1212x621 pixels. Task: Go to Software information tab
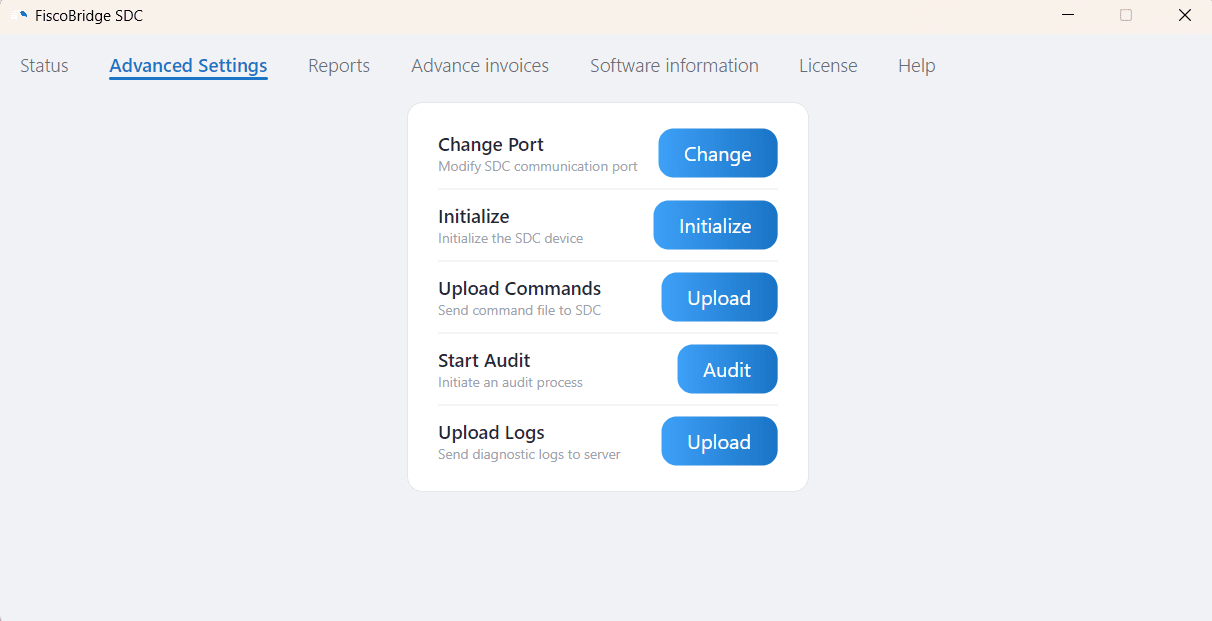[x=674, y=66]
